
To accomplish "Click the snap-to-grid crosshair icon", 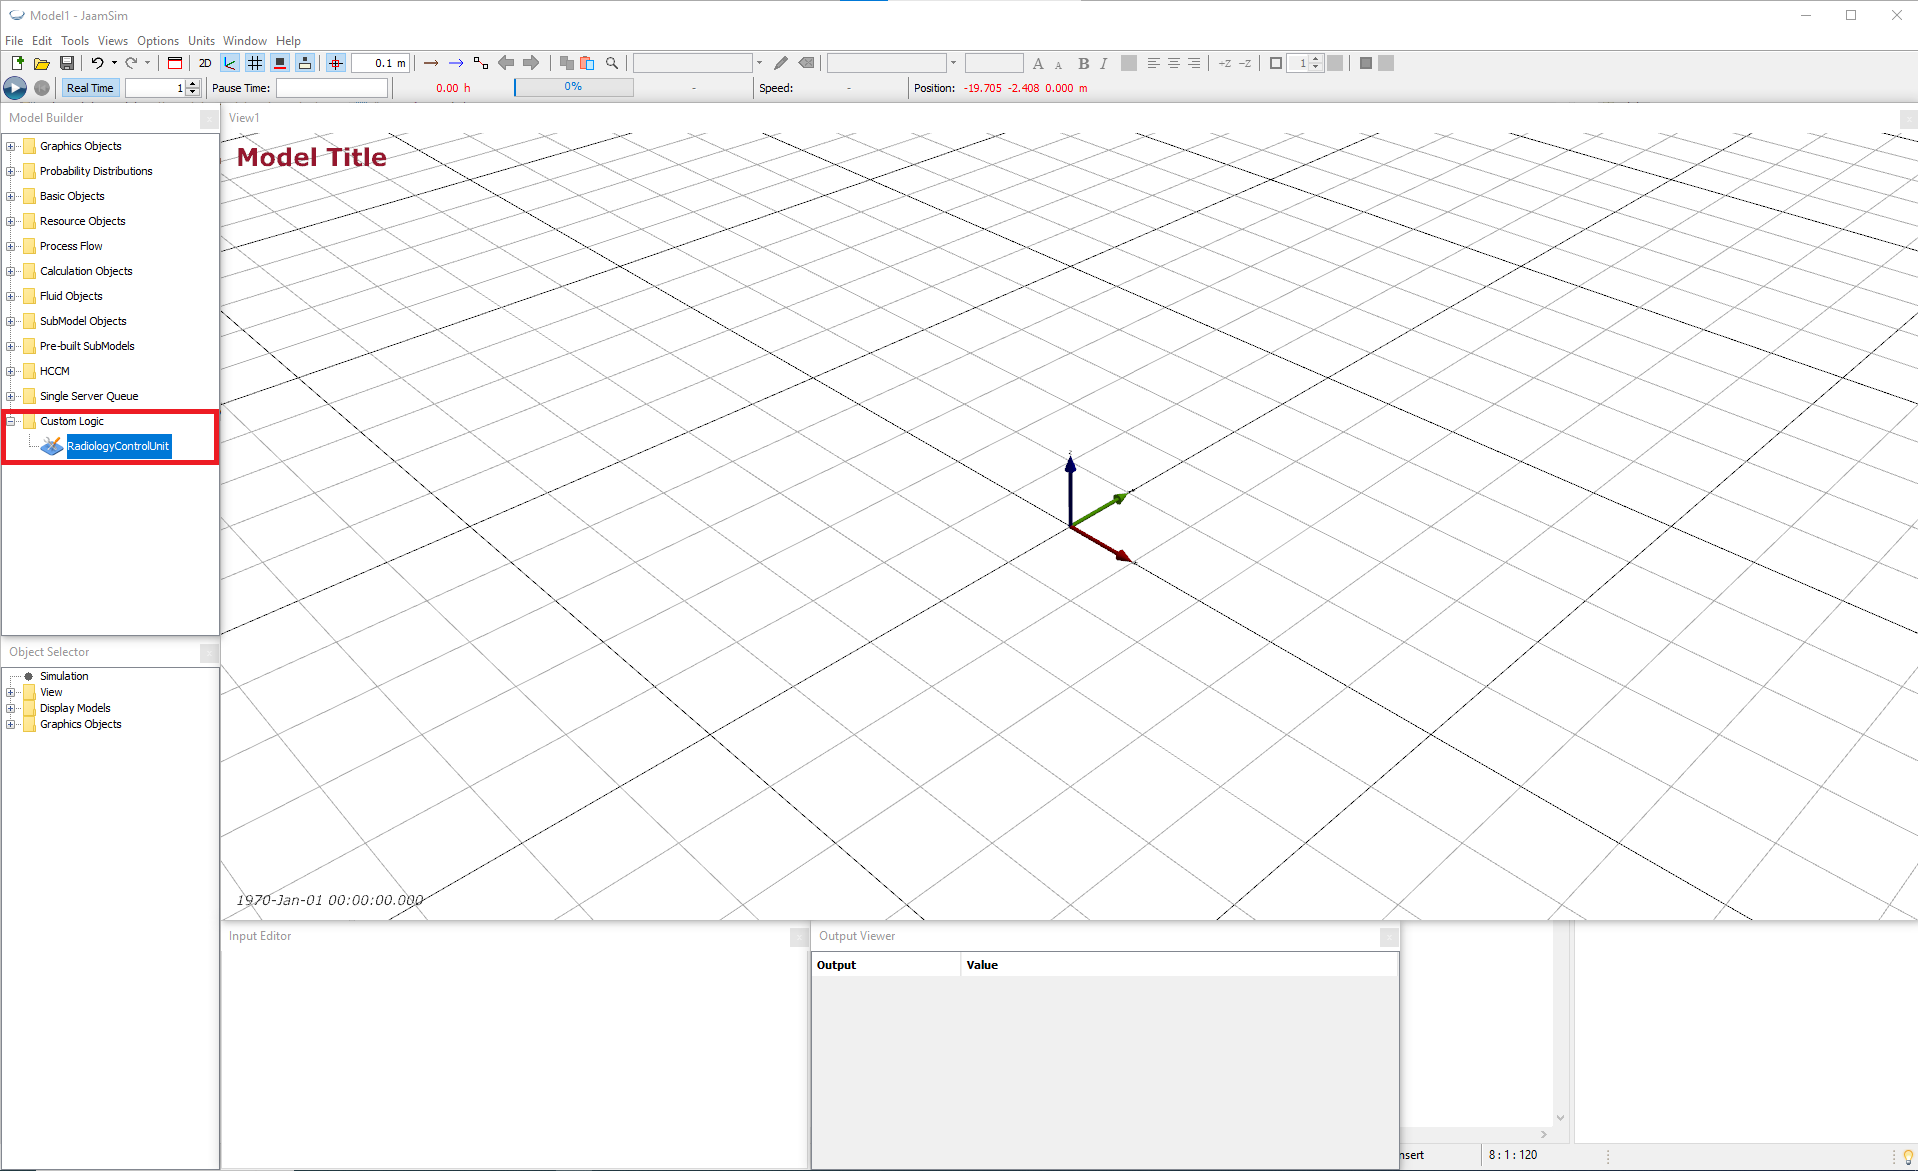I will tap(336, 63).
